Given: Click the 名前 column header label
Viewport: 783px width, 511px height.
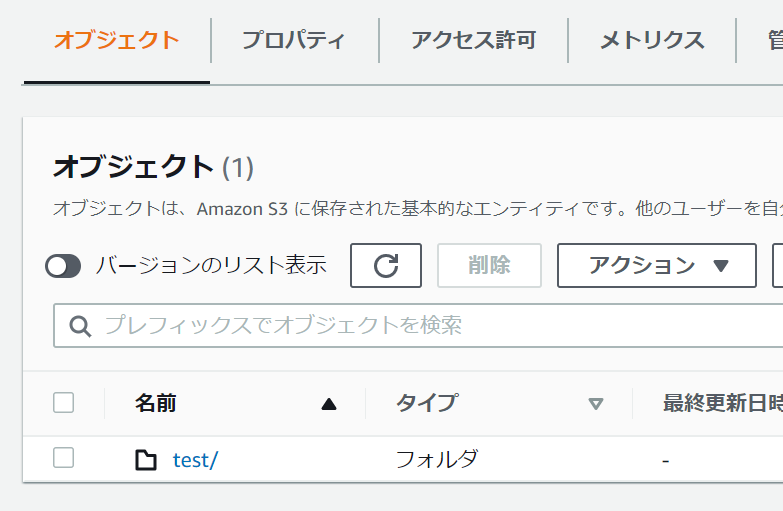Looking at the screenshot, I should pyautogui.click(x=156, y=403).
